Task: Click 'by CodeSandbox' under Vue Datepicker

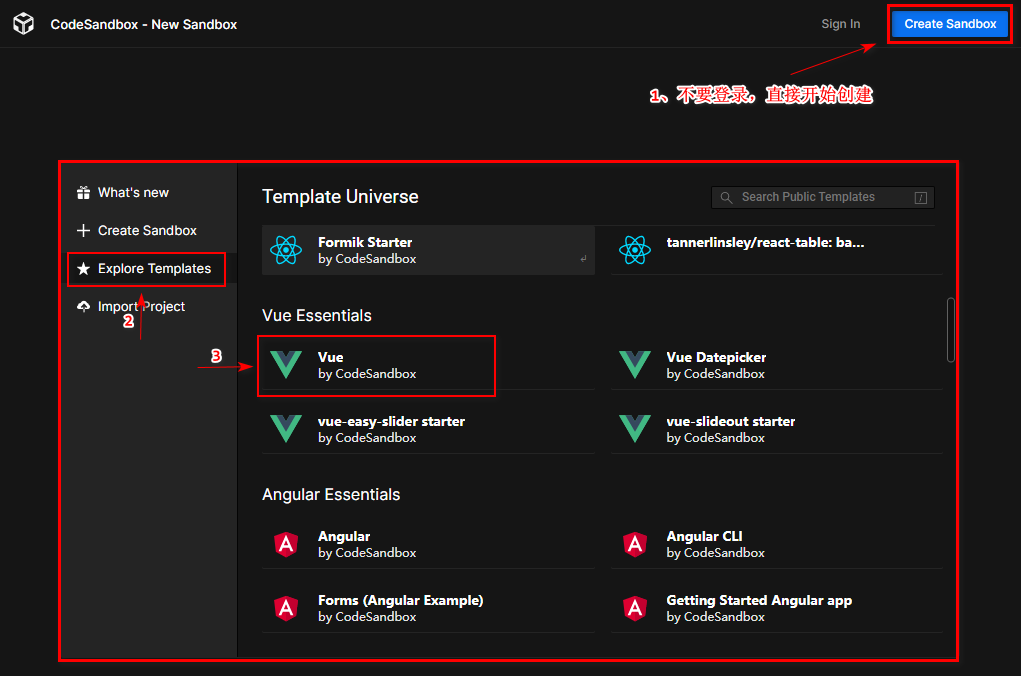Action: (716, 374)
